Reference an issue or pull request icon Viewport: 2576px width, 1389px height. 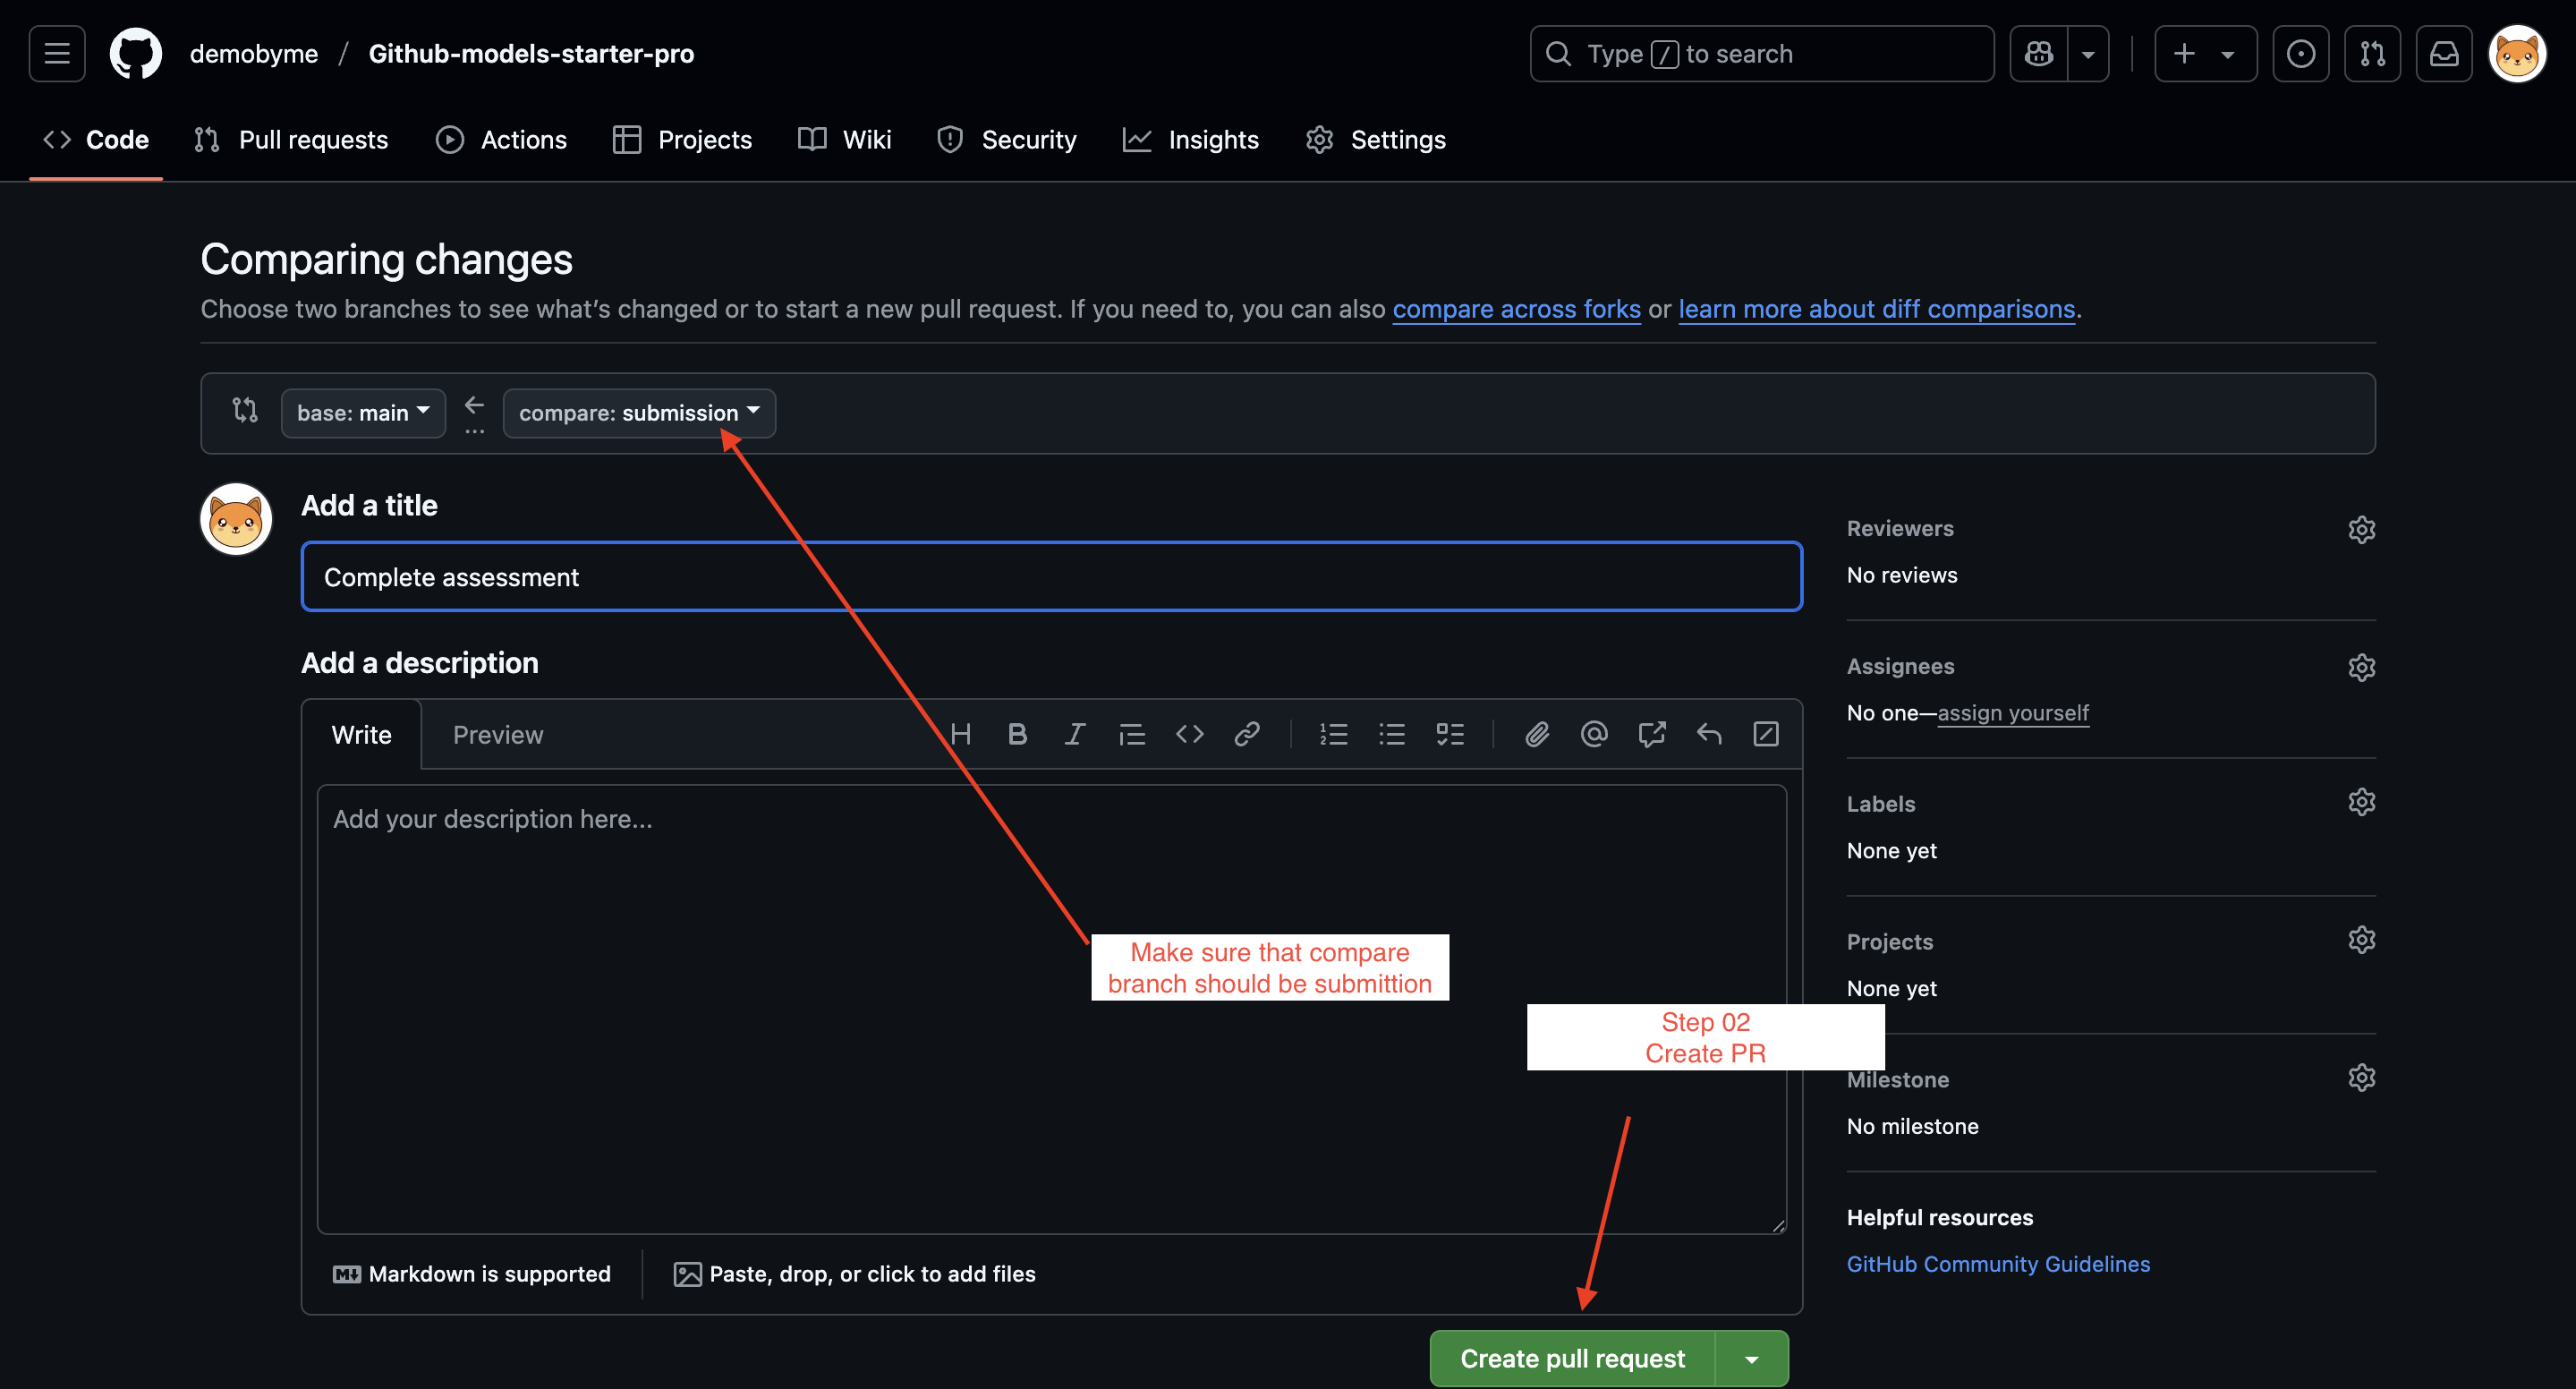1651,734
